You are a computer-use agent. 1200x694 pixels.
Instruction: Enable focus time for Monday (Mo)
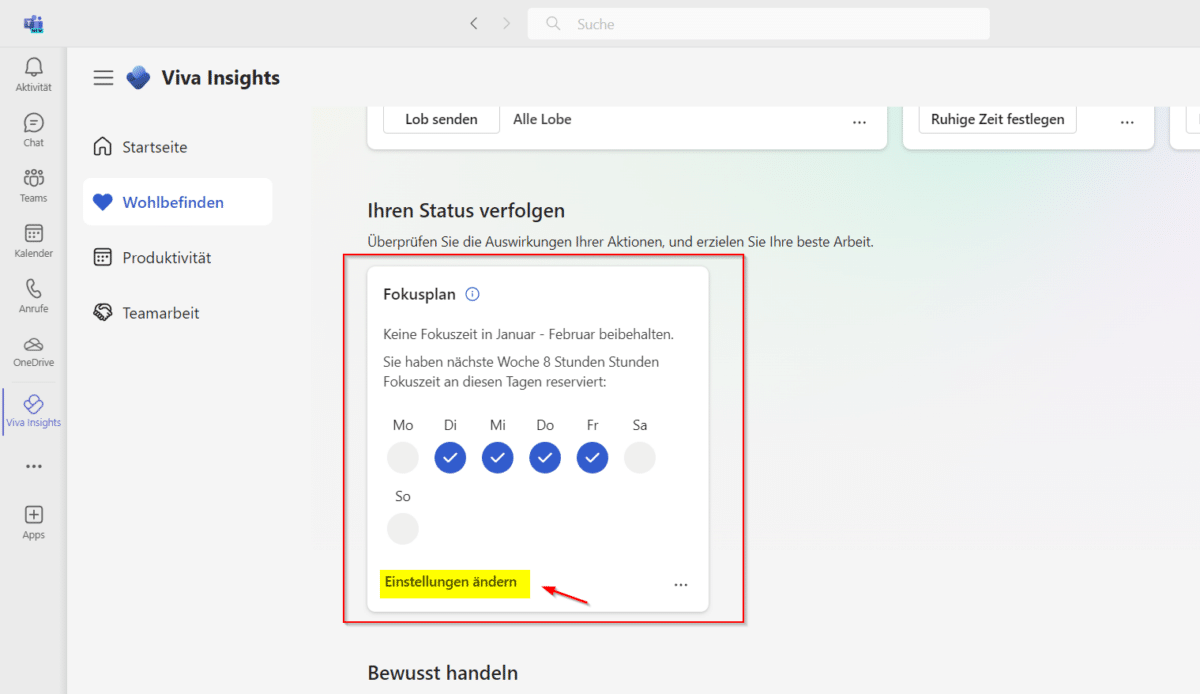point(403,458)
